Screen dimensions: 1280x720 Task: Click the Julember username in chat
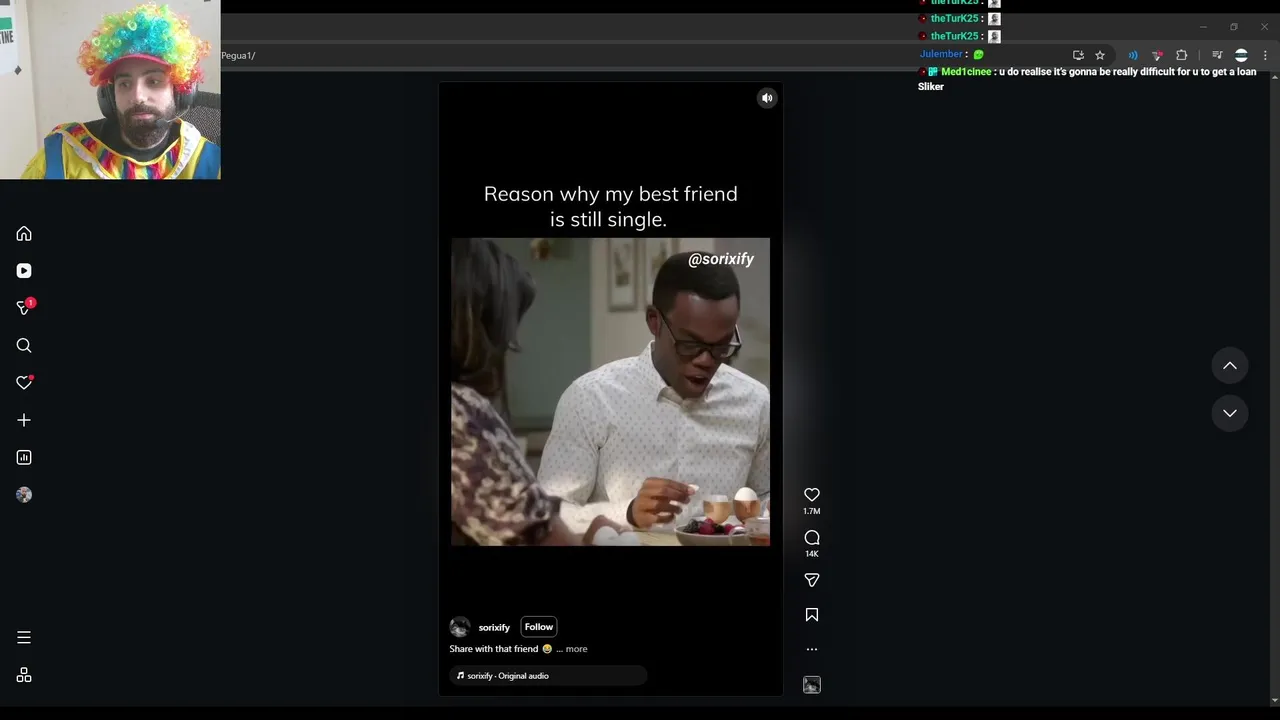(941, 54)
